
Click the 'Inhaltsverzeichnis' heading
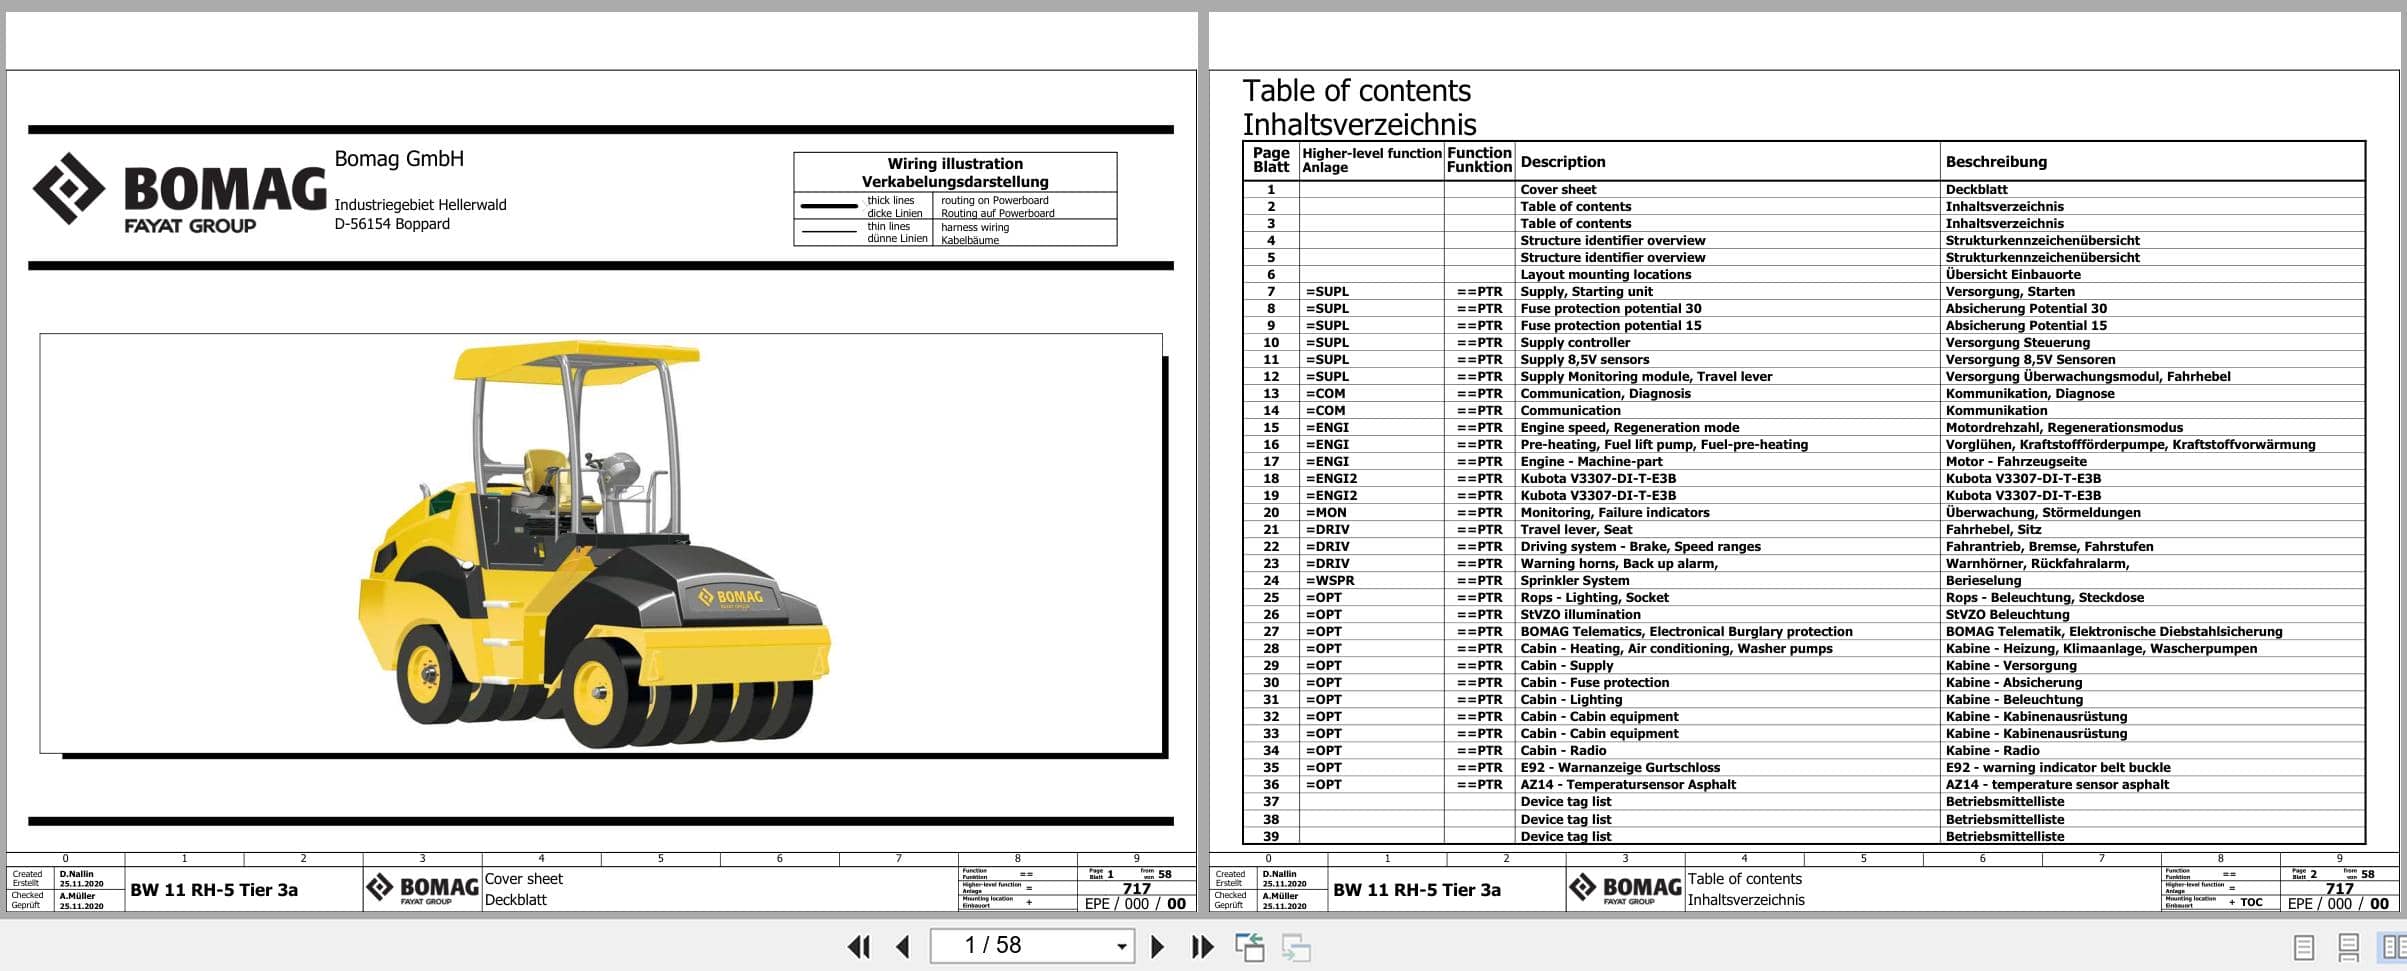1359,125
